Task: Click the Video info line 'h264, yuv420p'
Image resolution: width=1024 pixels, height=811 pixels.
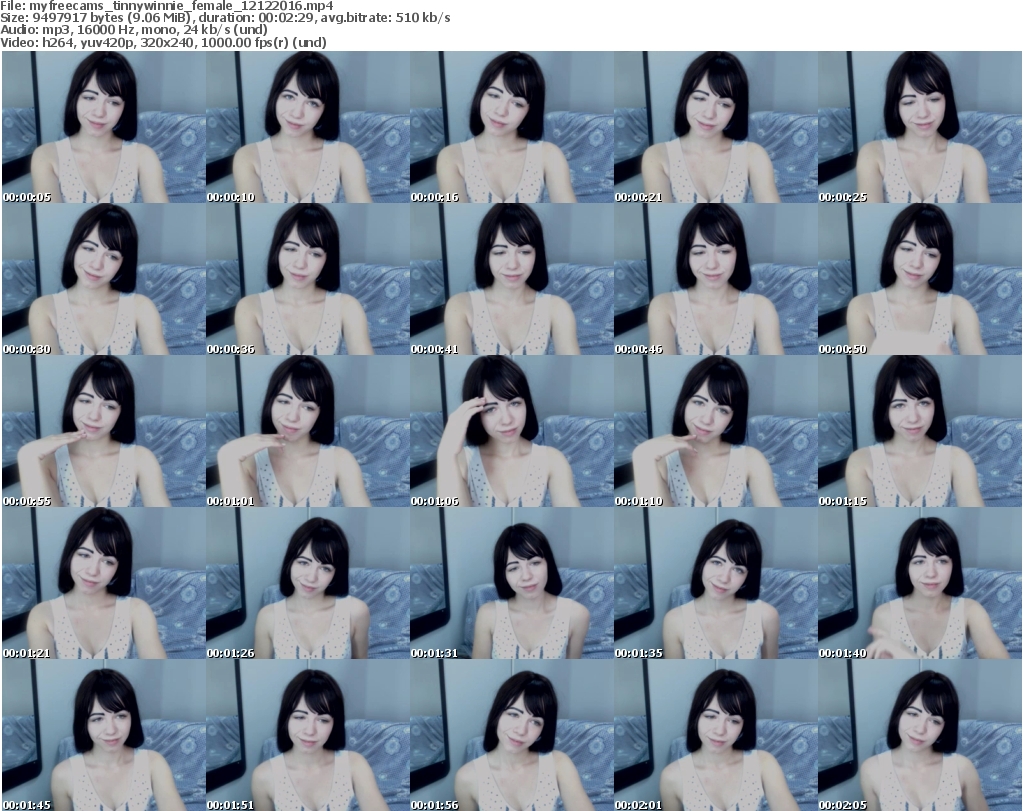Action: point(163,42)
